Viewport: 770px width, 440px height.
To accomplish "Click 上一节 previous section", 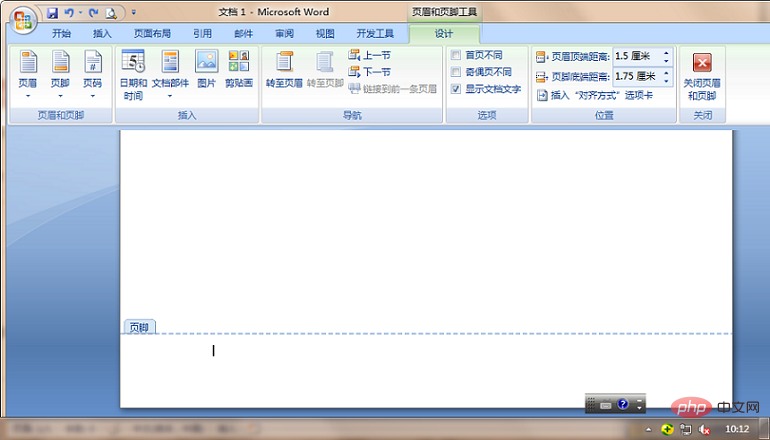I will 370,55.
